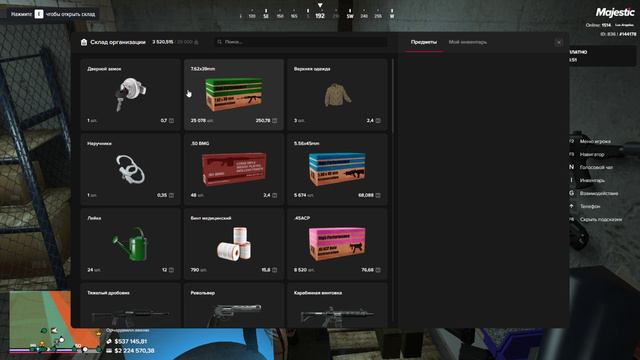Click the search magnifier icon
Viewport: 640px width, 360px height.
coord(220,42)
